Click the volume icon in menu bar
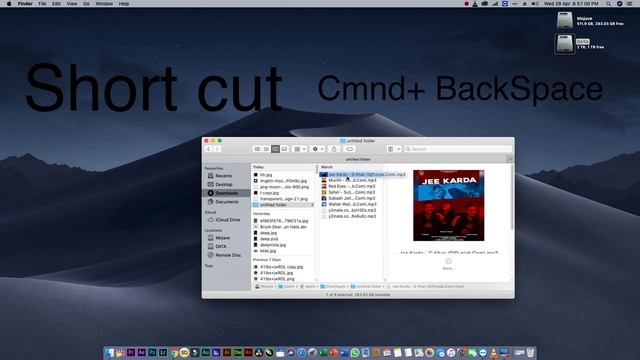The width and height of the screenshot is (640, 360). (535, 4)
